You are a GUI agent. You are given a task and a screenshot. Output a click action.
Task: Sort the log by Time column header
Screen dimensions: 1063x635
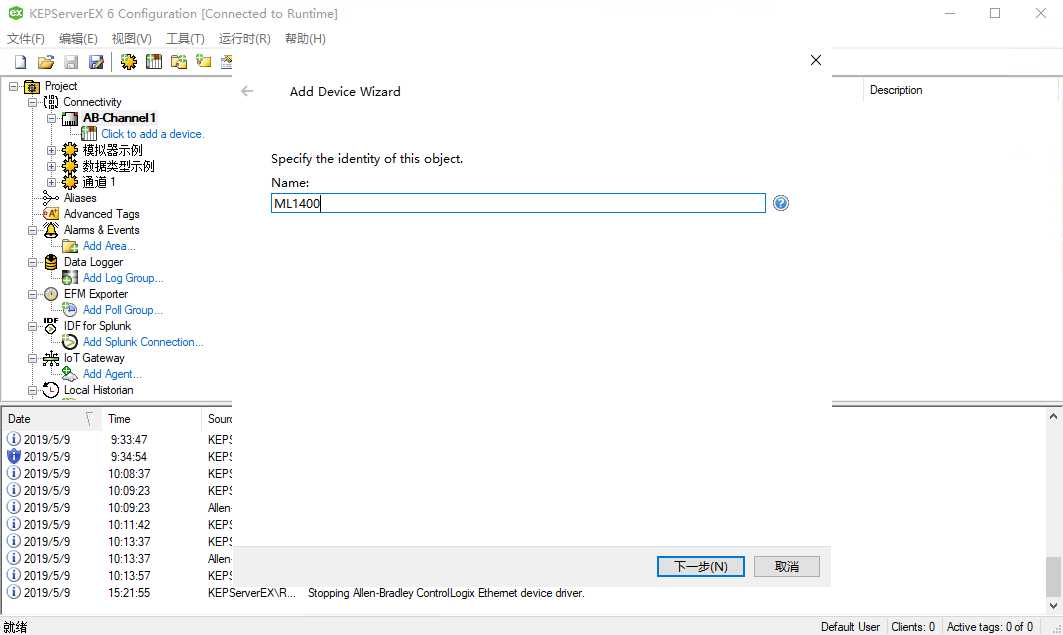click(x=152, y=419)
